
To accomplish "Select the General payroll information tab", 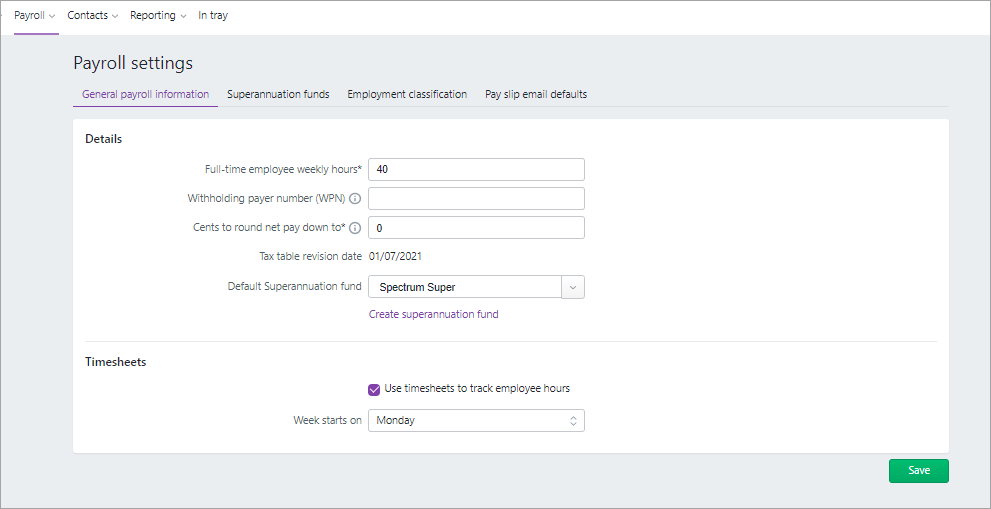I will click(x=145, y=95).
